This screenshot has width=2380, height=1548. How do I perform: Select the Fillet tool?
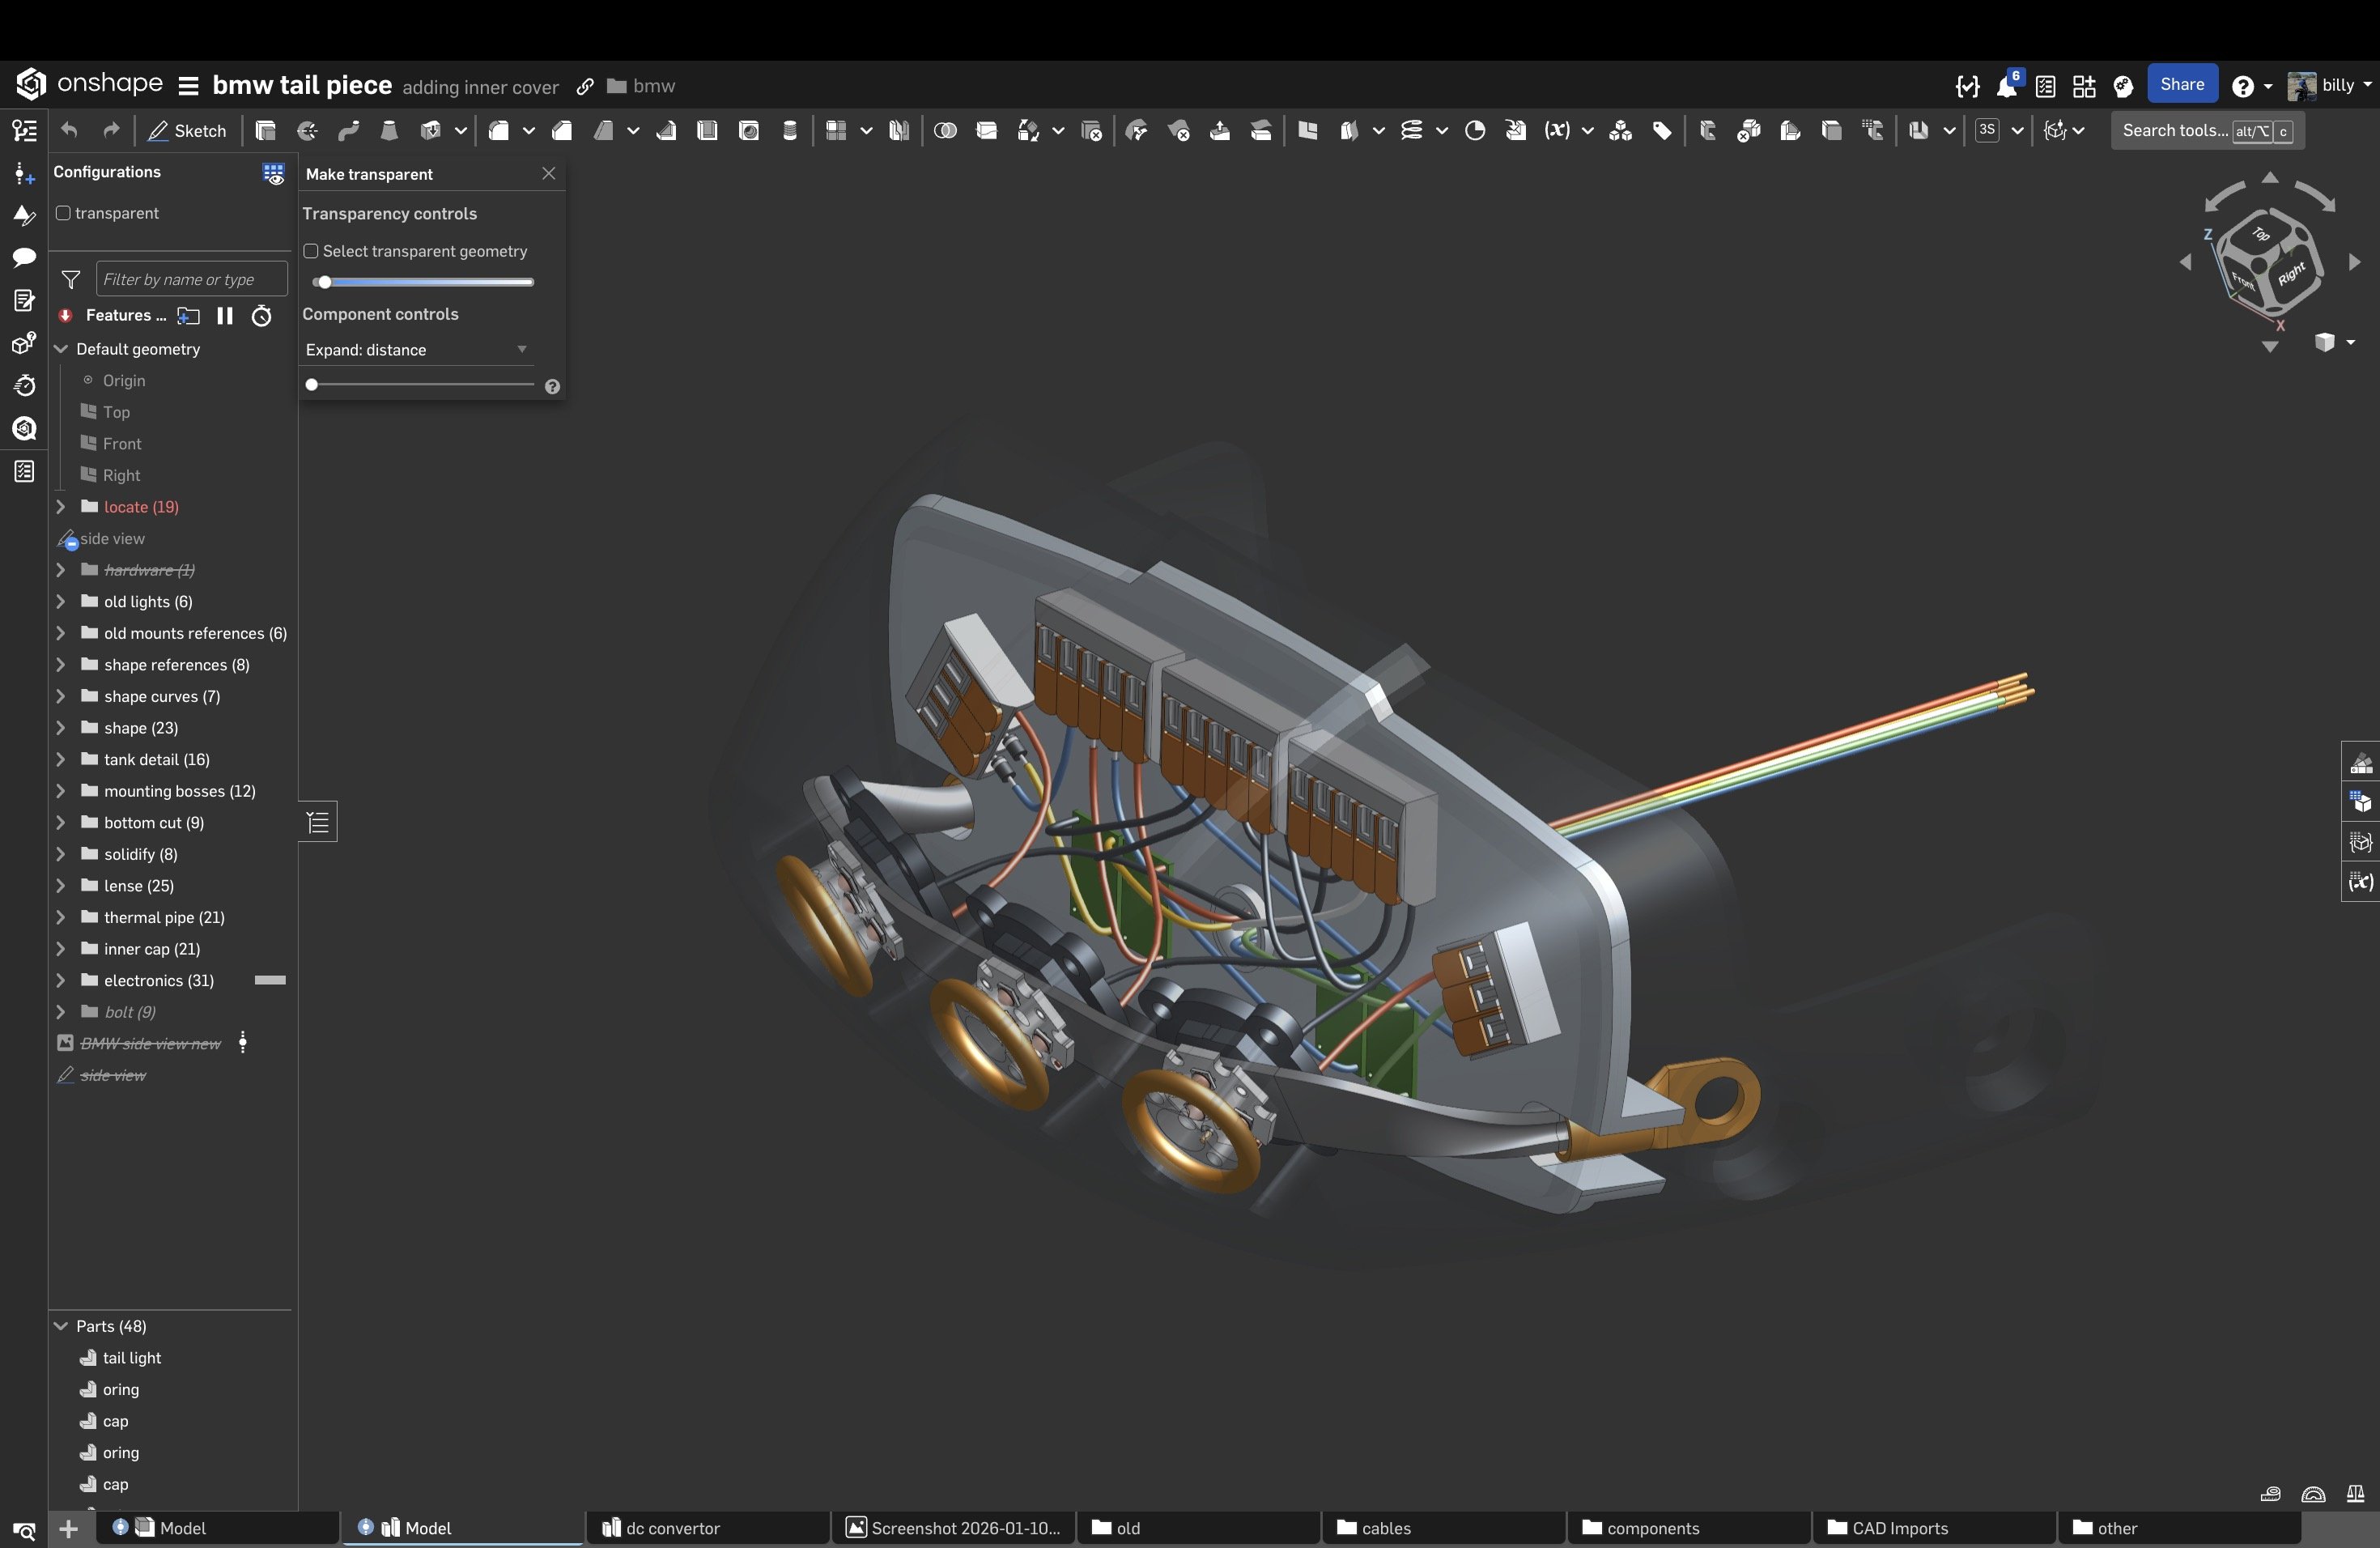click(499, 131)
